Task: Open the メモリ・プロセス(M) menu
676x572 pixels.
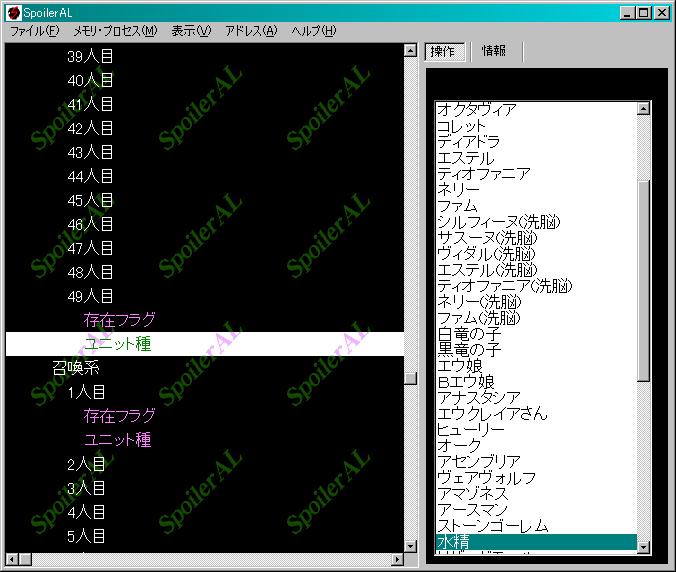Action: click(112, 31)
